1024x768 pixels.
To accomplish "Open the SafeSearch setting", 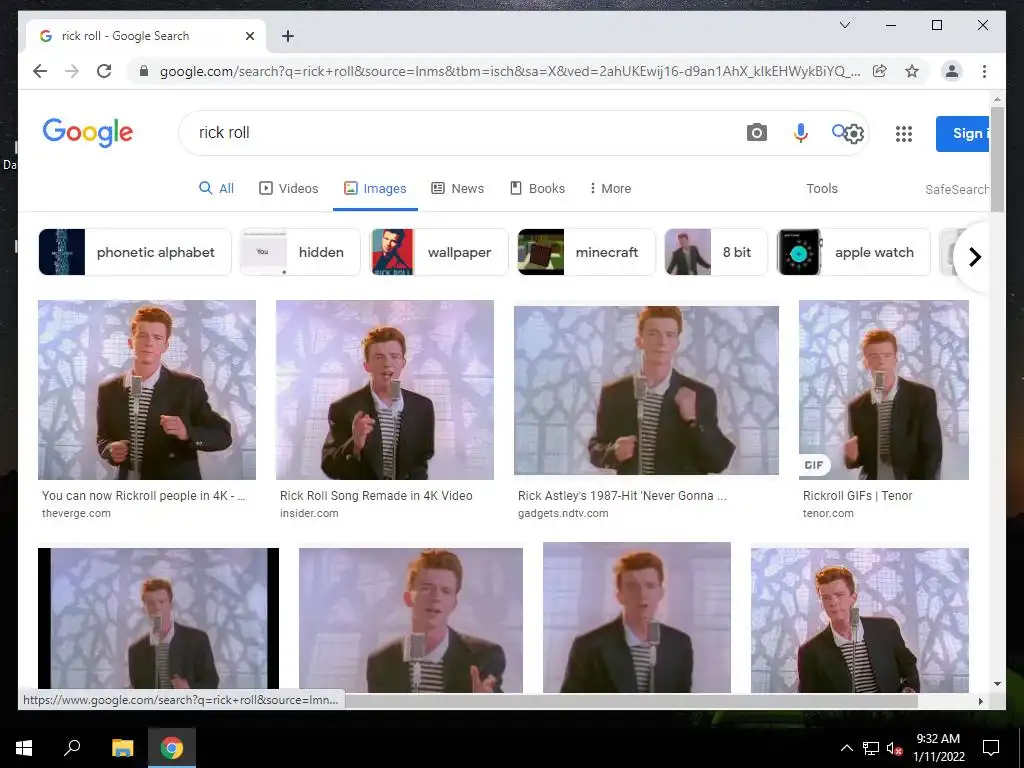I will coord(956,189).
